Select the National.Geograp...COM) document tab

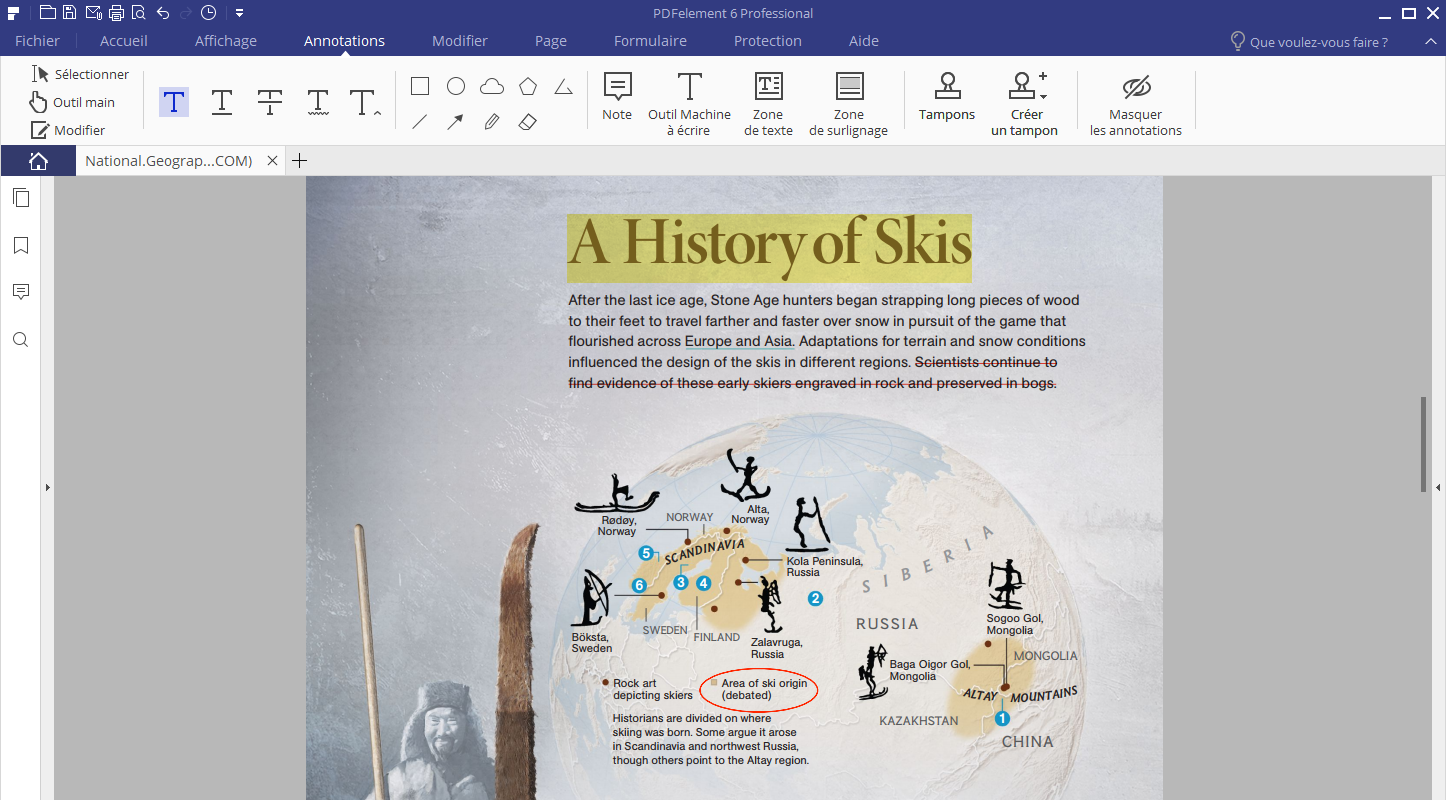tap(168, 161)
